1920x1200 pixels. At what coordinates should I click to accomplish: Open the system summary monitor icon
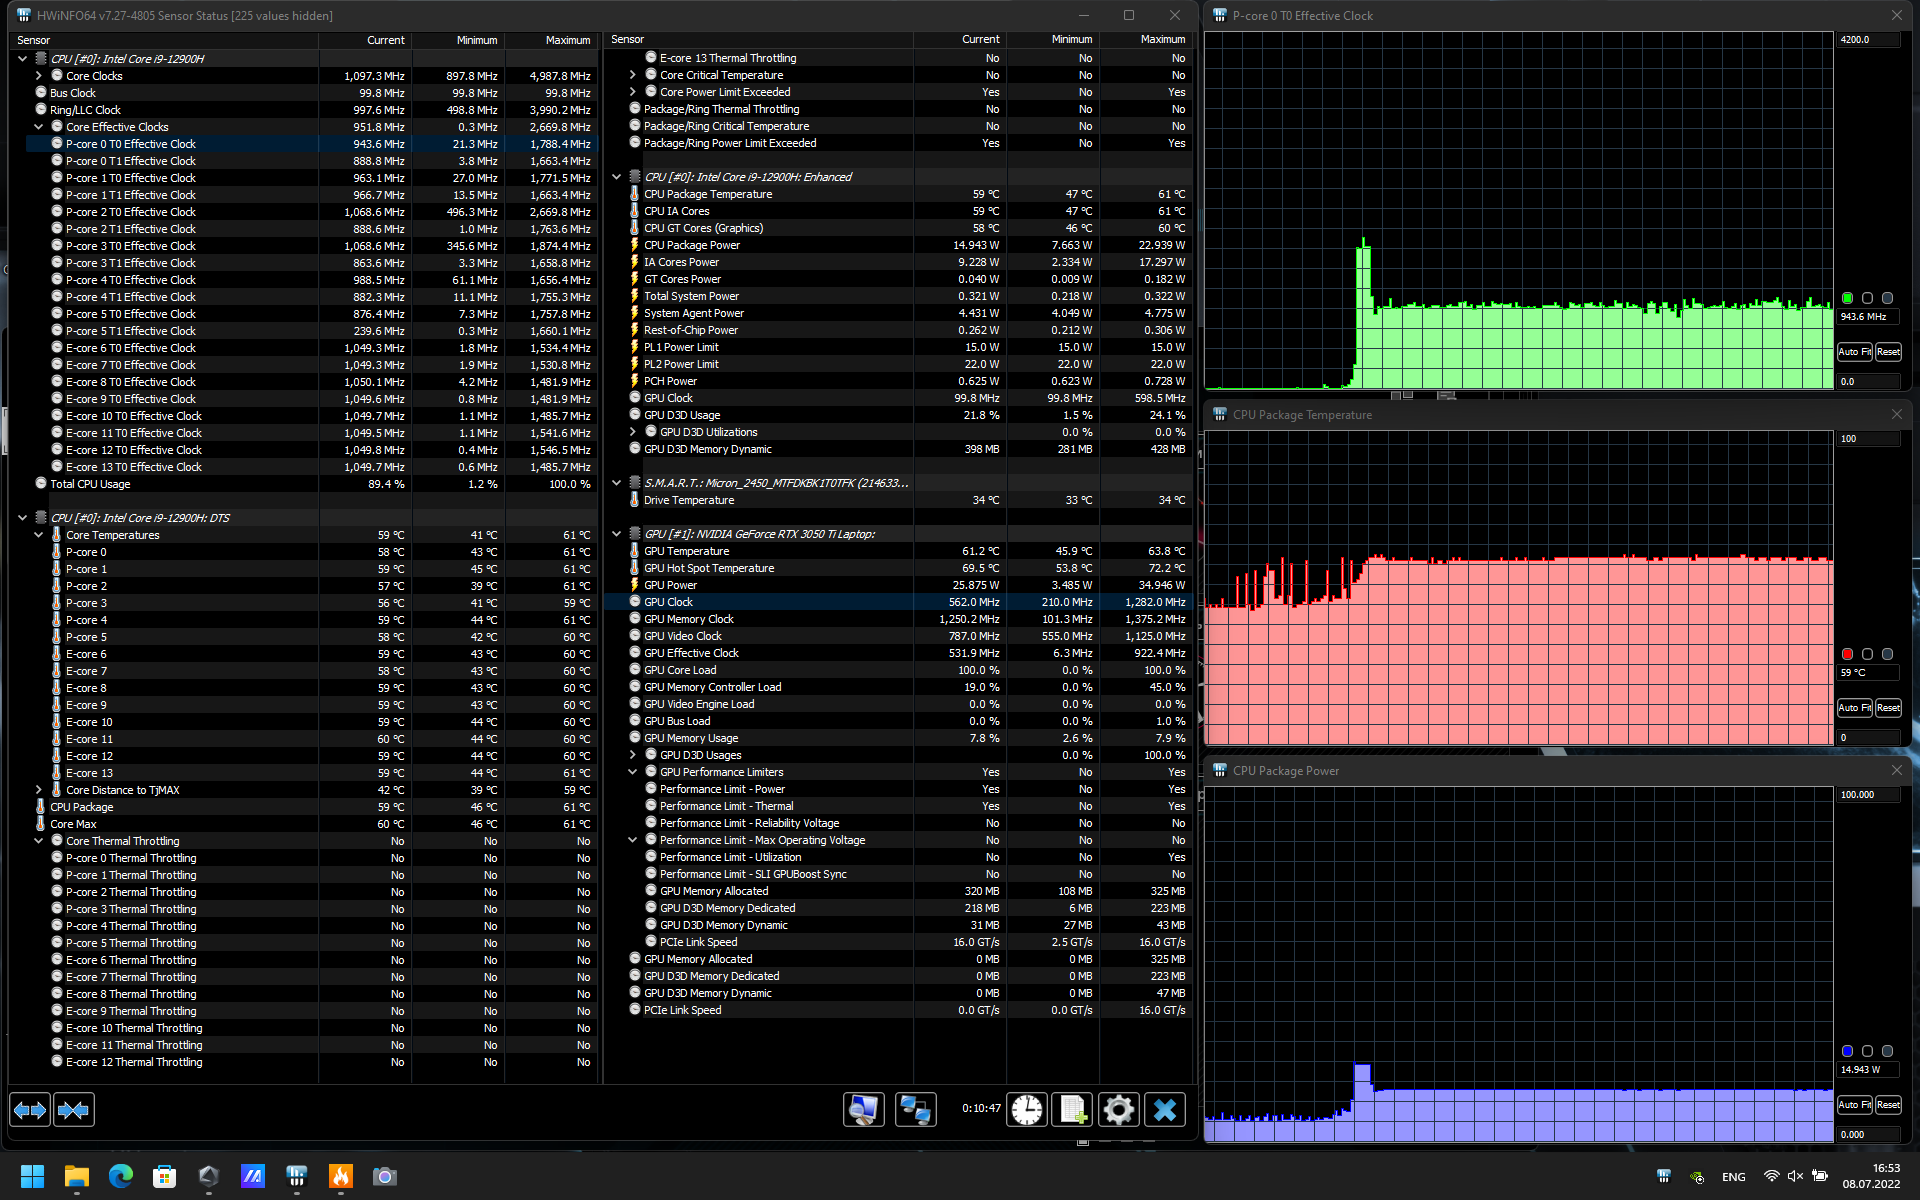tap(863, 1109)
